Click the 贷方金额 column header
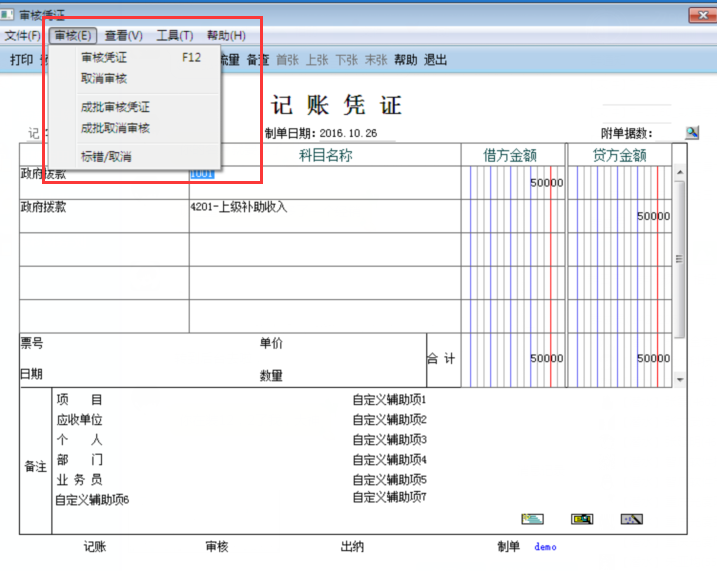 tap(620, 155)
